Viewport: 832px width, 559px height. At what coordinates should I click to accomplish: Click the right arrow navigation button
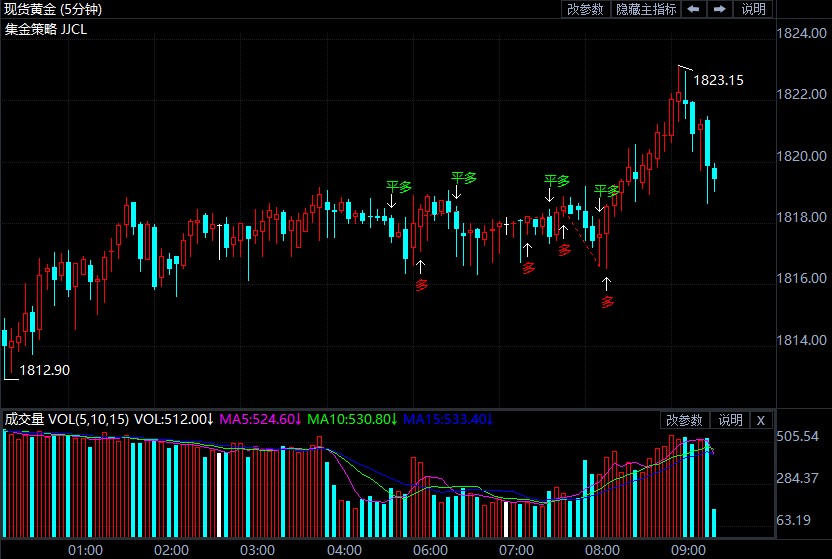pos(720,9)
